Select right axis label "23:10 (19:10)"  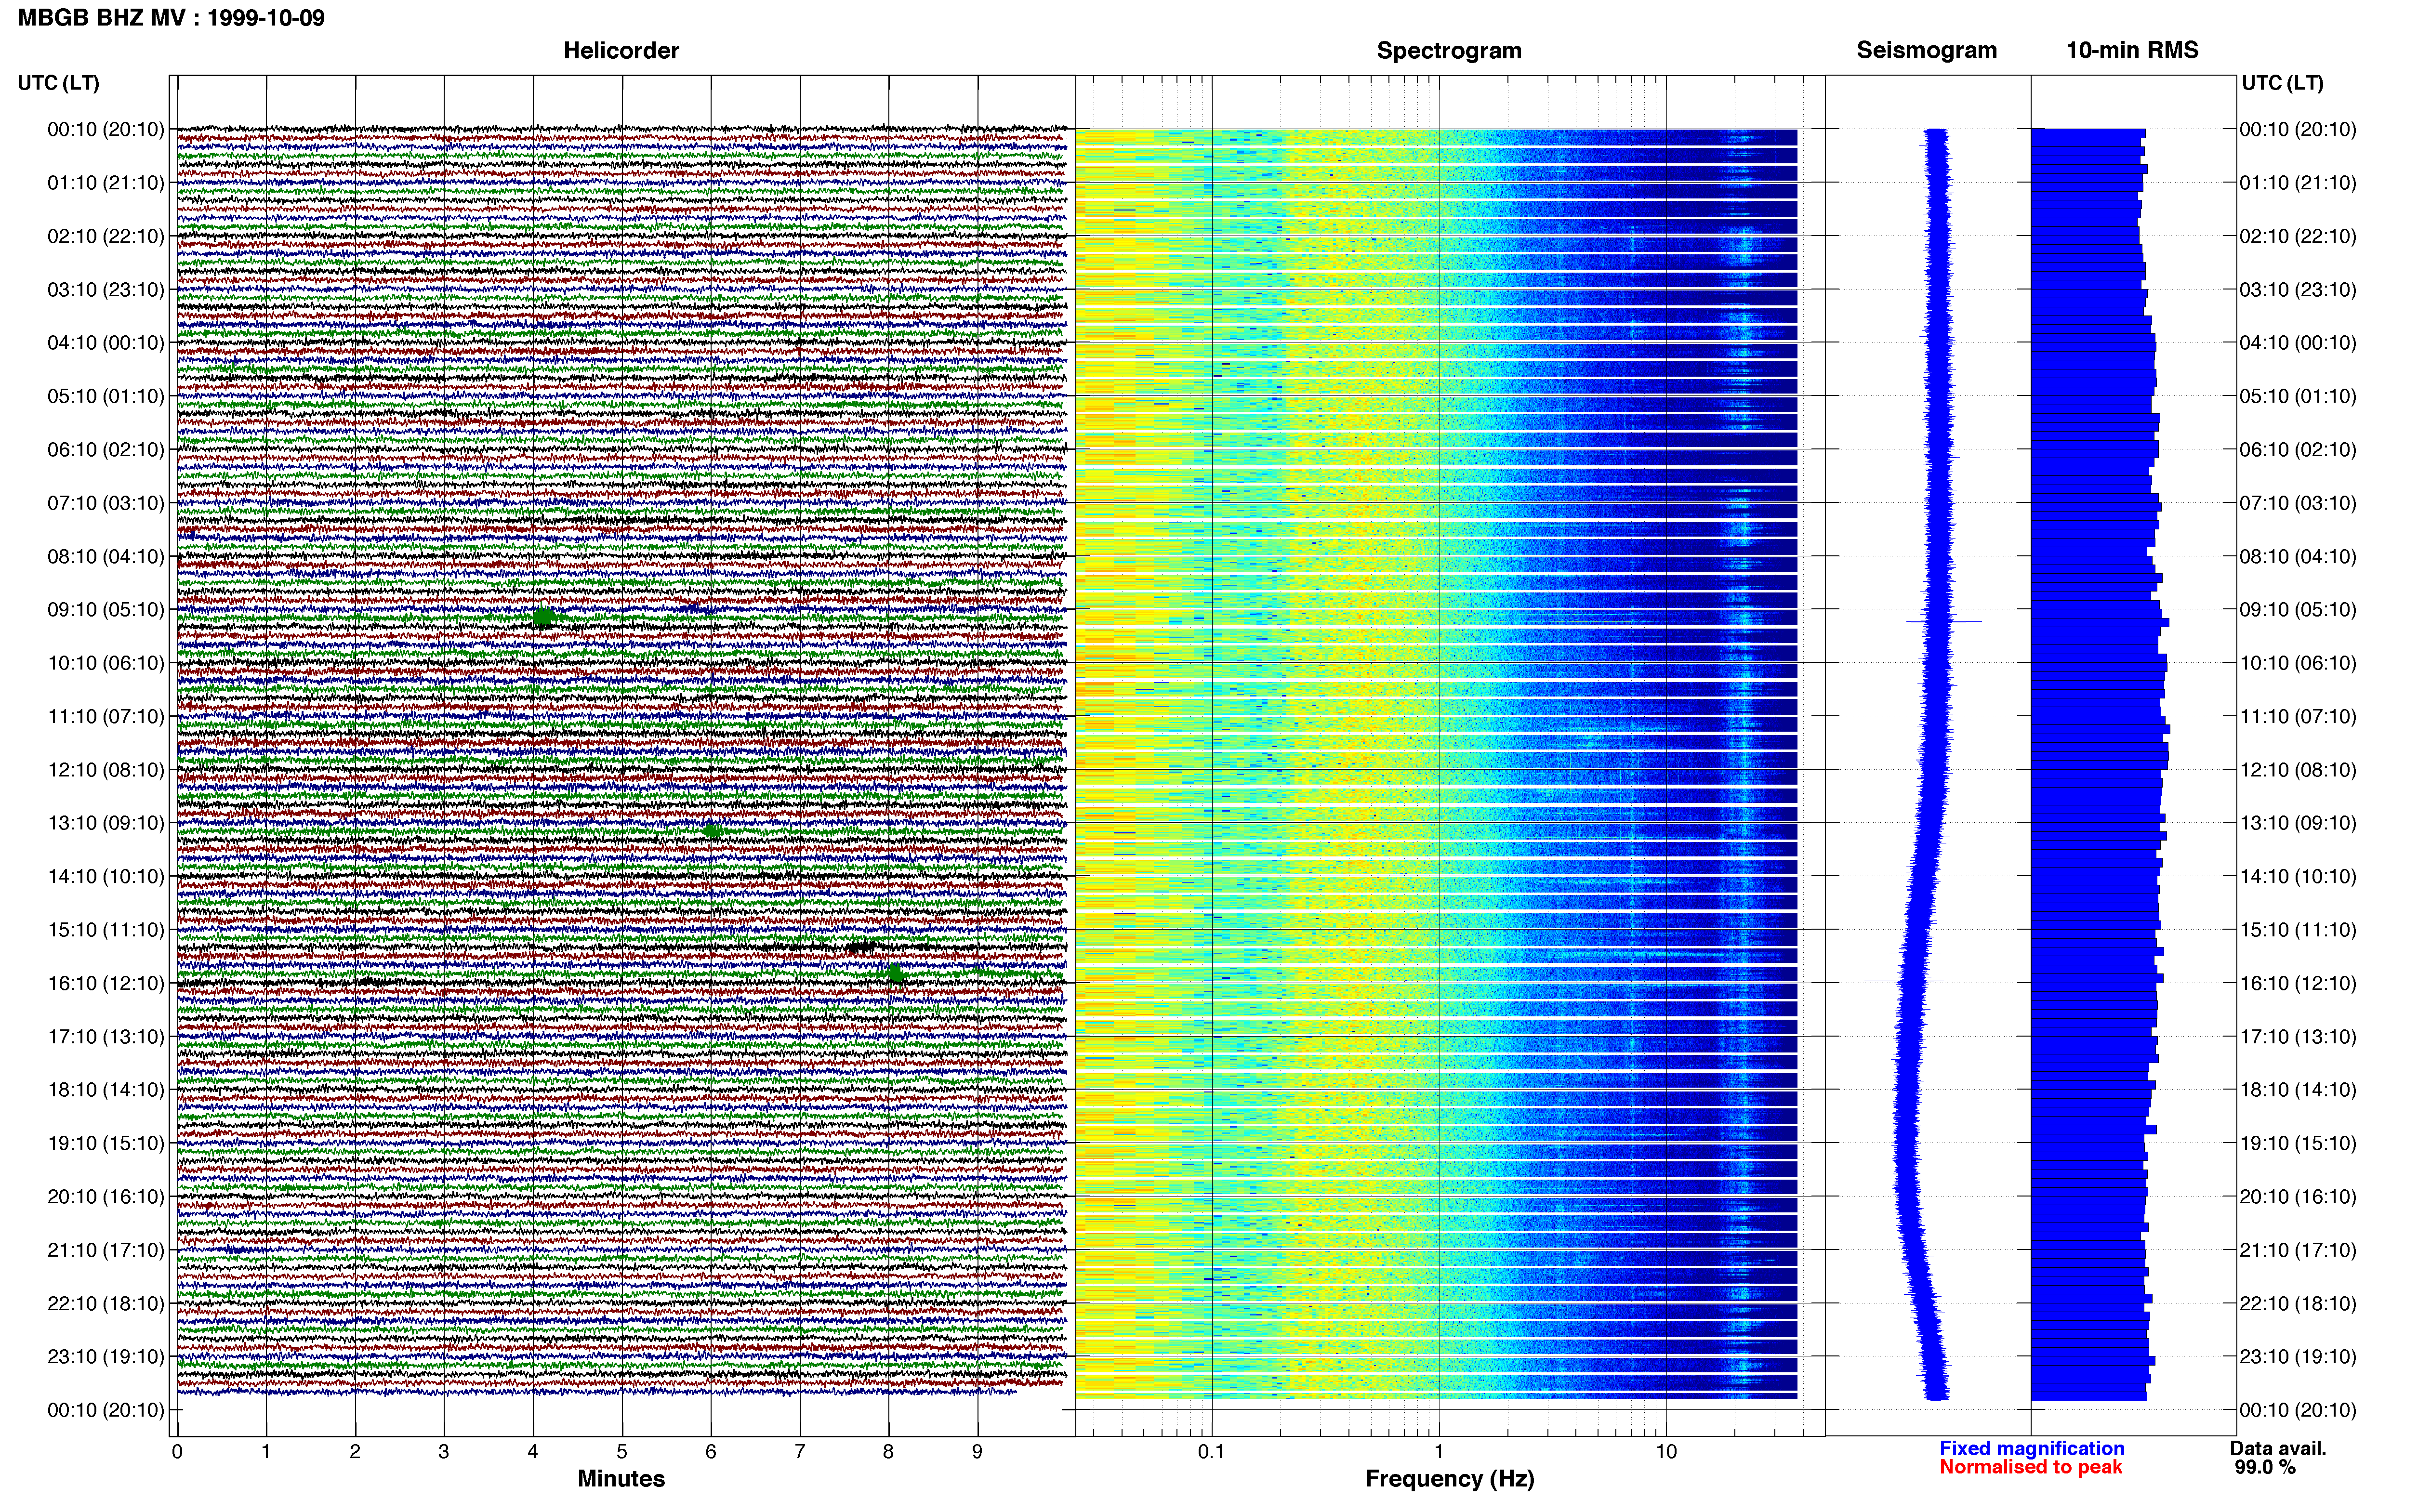[2298, 1356]
